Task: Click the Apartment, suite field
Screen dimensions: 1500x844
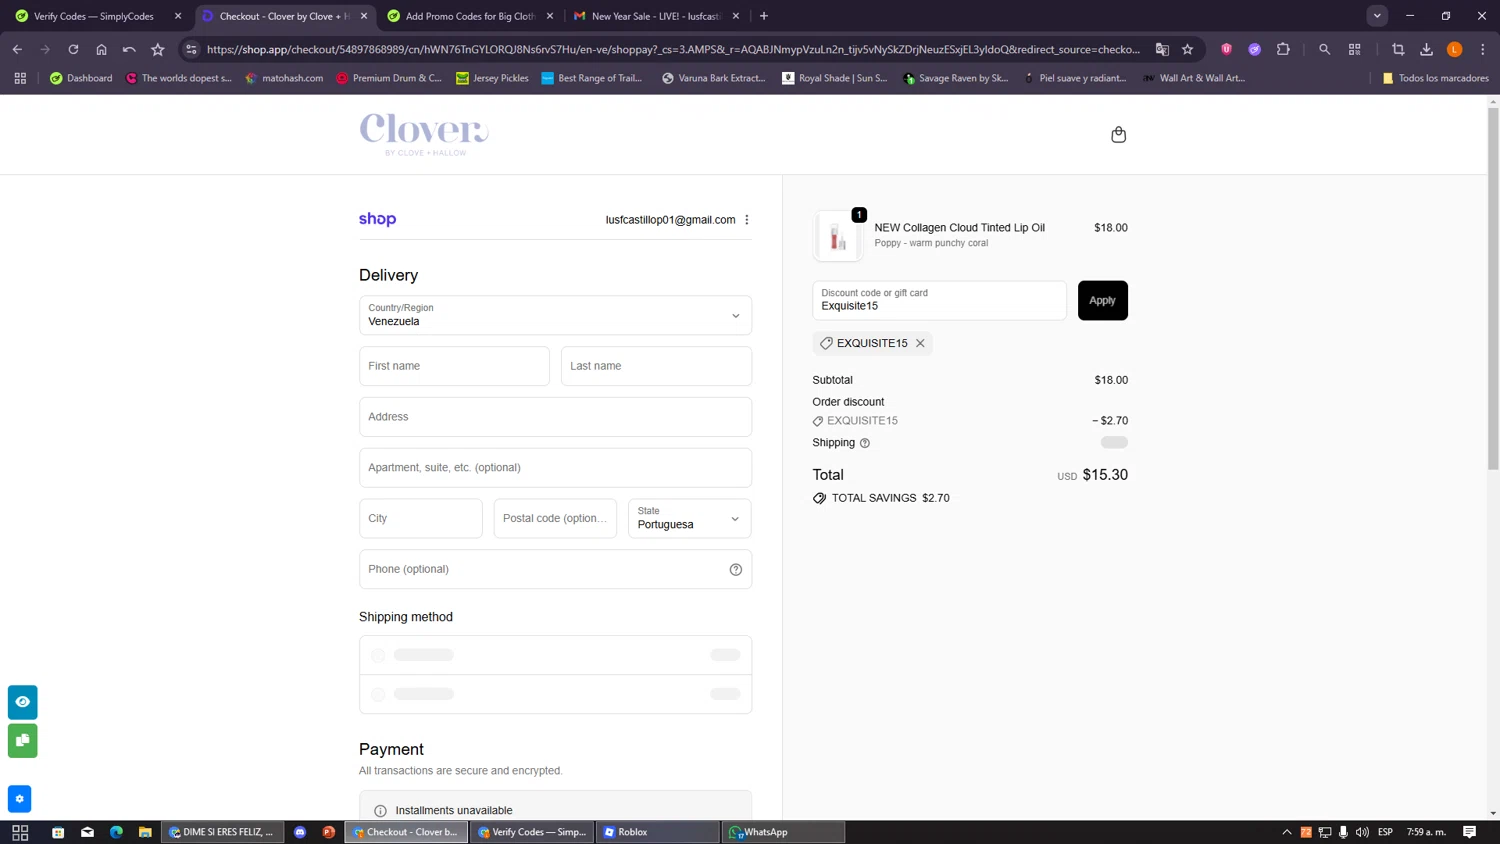Action: tap(555, 467)
